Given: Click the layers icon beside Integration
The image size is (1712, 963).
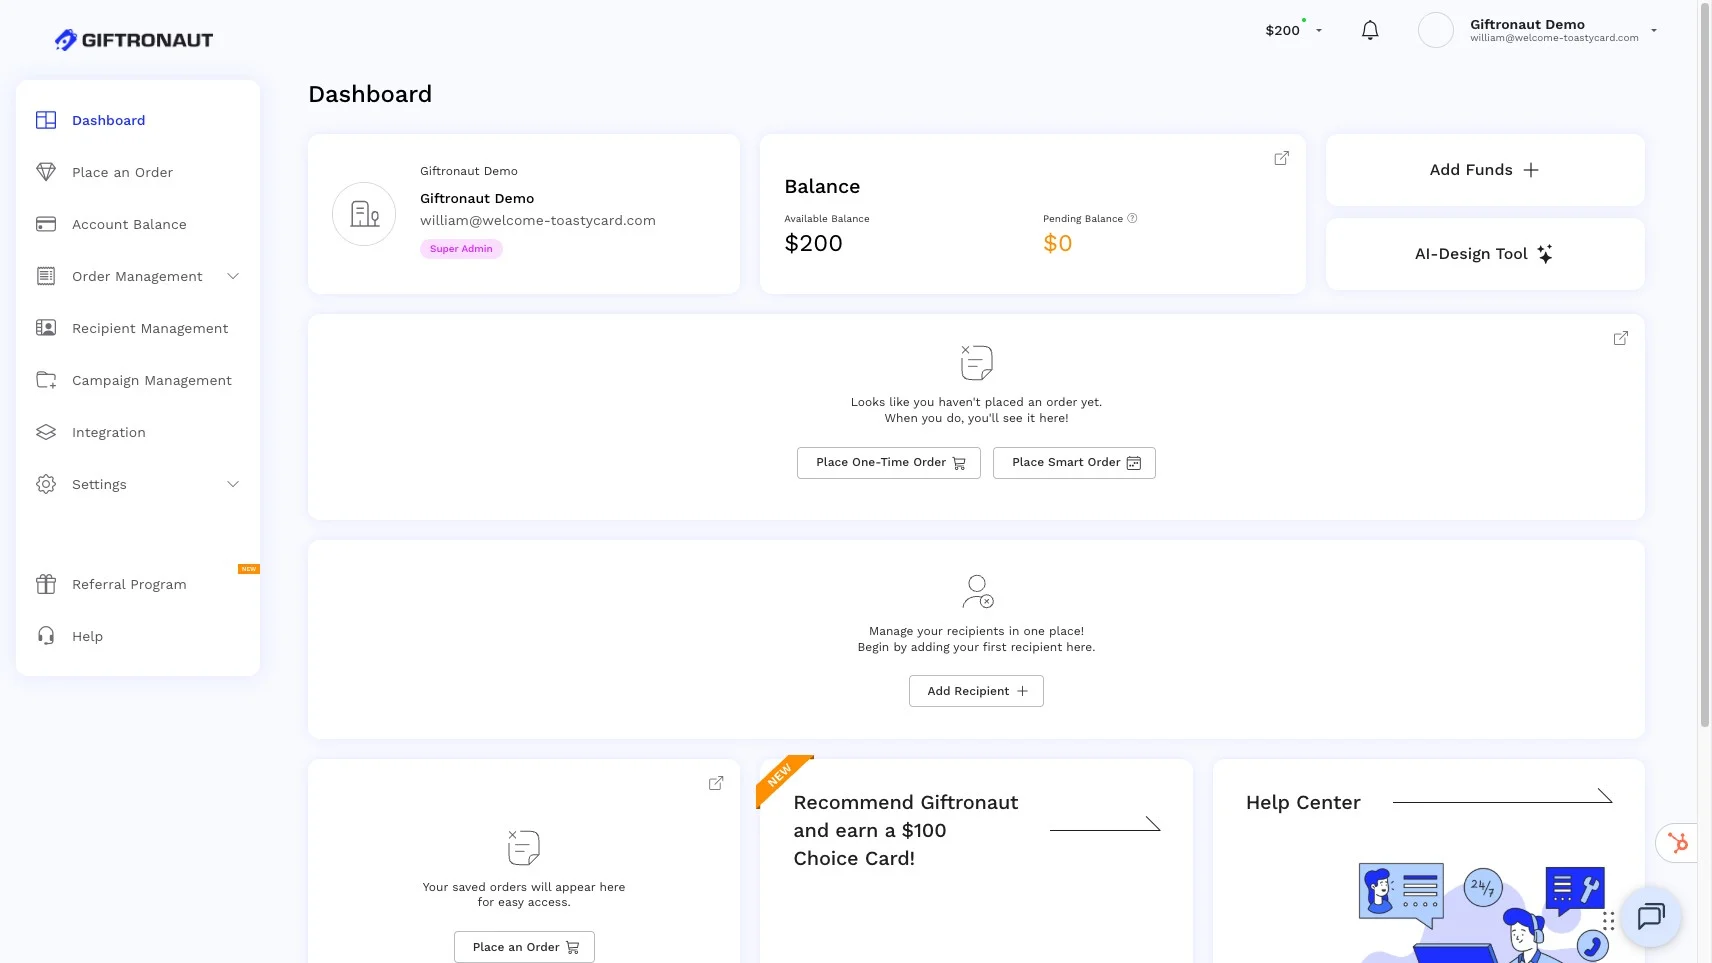Looking at the screenshot, I should coord(46,432).
